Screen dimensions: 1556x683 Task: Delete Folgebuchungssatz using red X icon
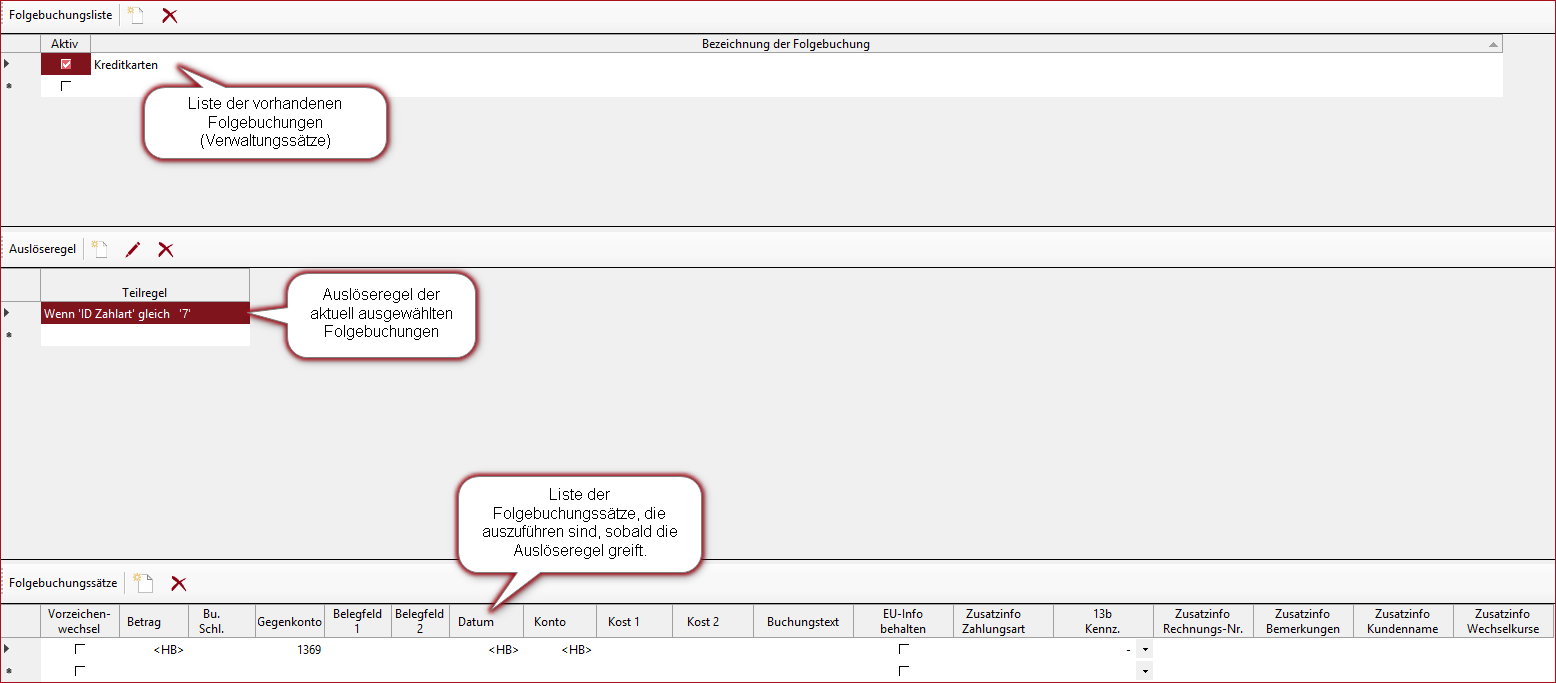coord(179,583)
